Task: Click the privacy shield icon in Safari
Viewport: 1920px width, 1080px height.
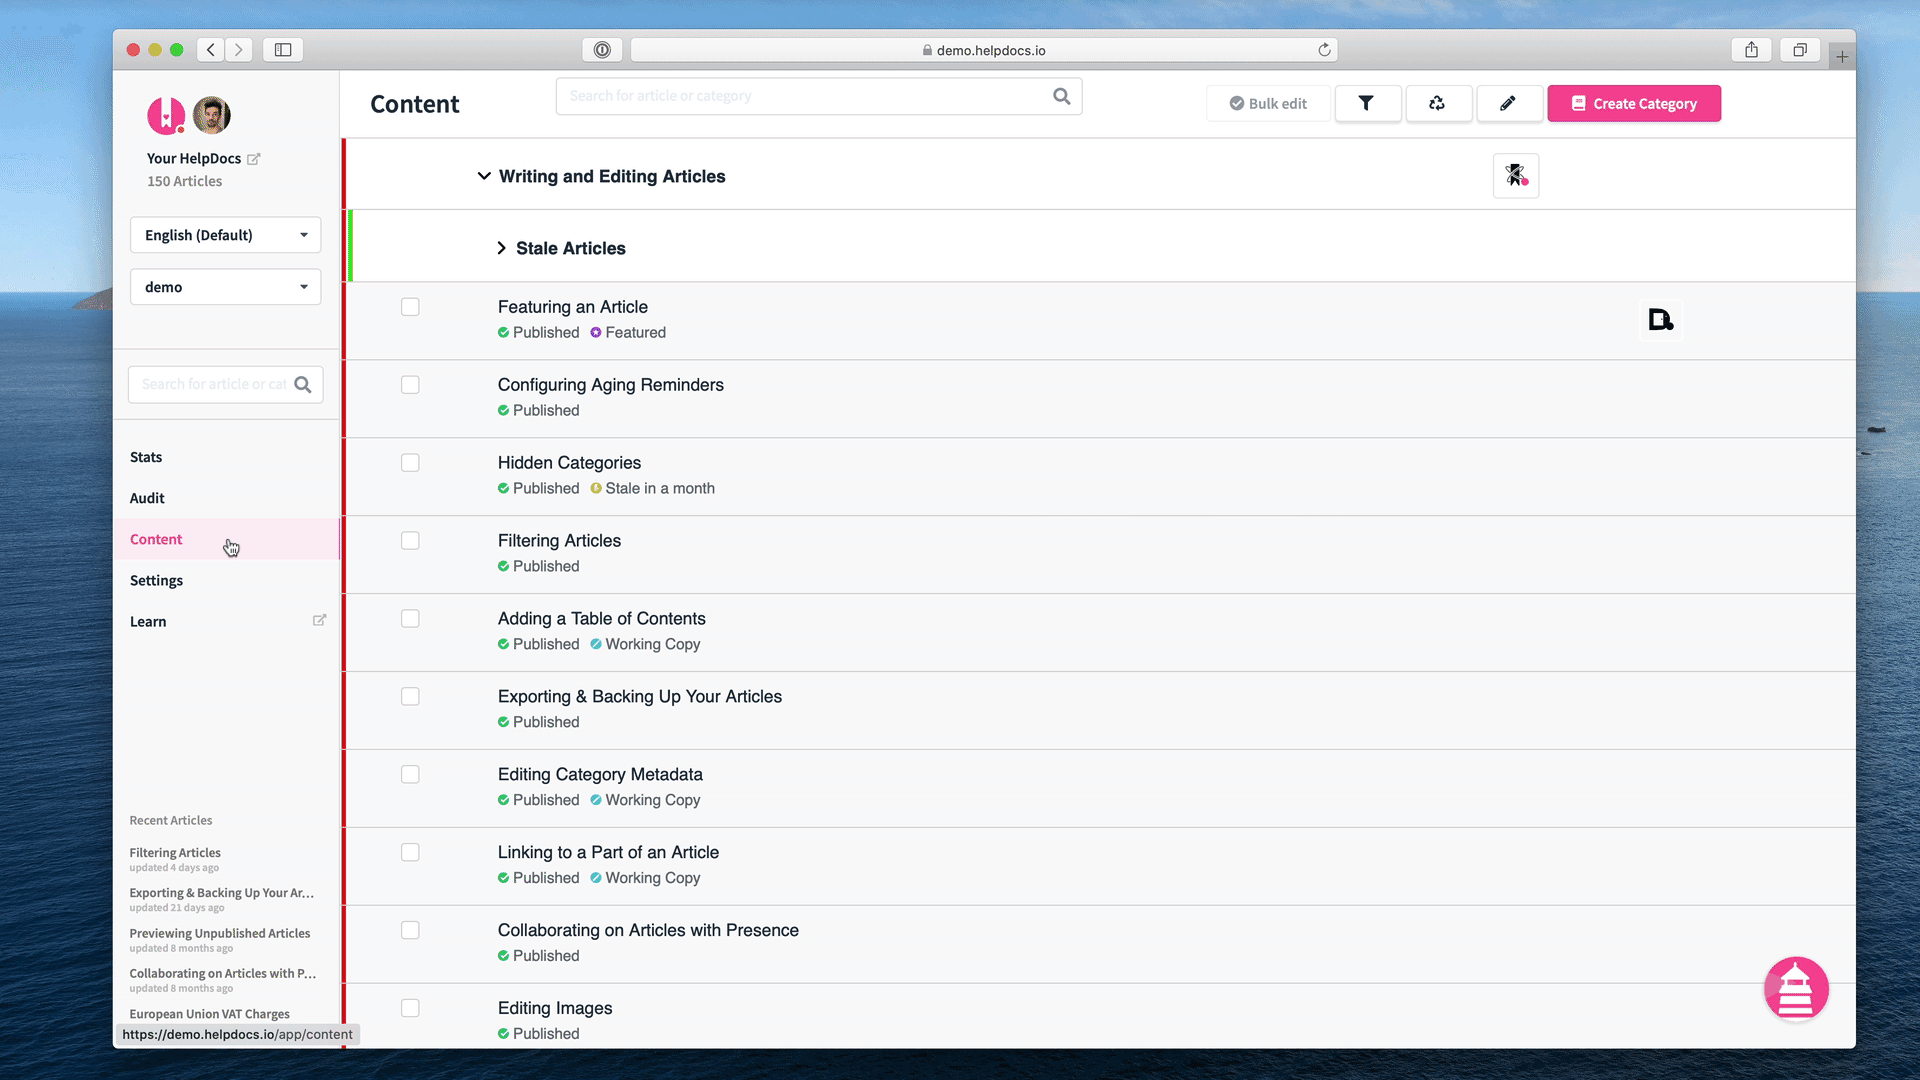Action: click(x=602, y=50)
